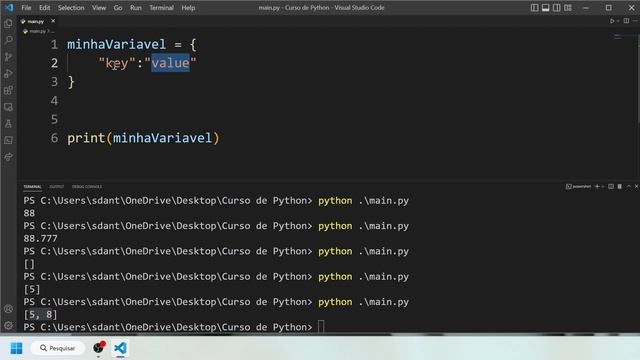Screen dimensions: 640x360
Task: Toggle the primary side bar layout icon
Action: (x=534, y=8)
